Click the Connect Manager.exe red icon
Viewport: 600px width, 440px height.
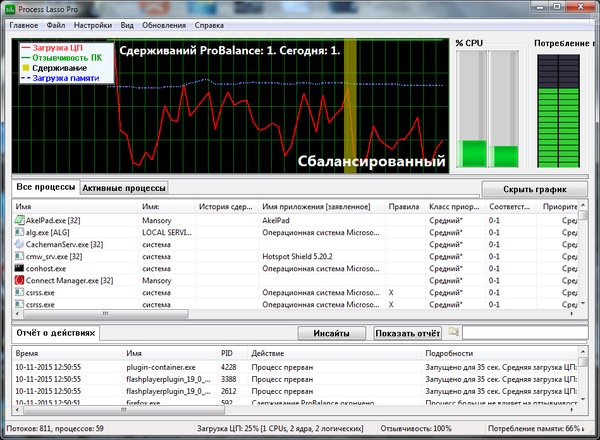[18, 280]
